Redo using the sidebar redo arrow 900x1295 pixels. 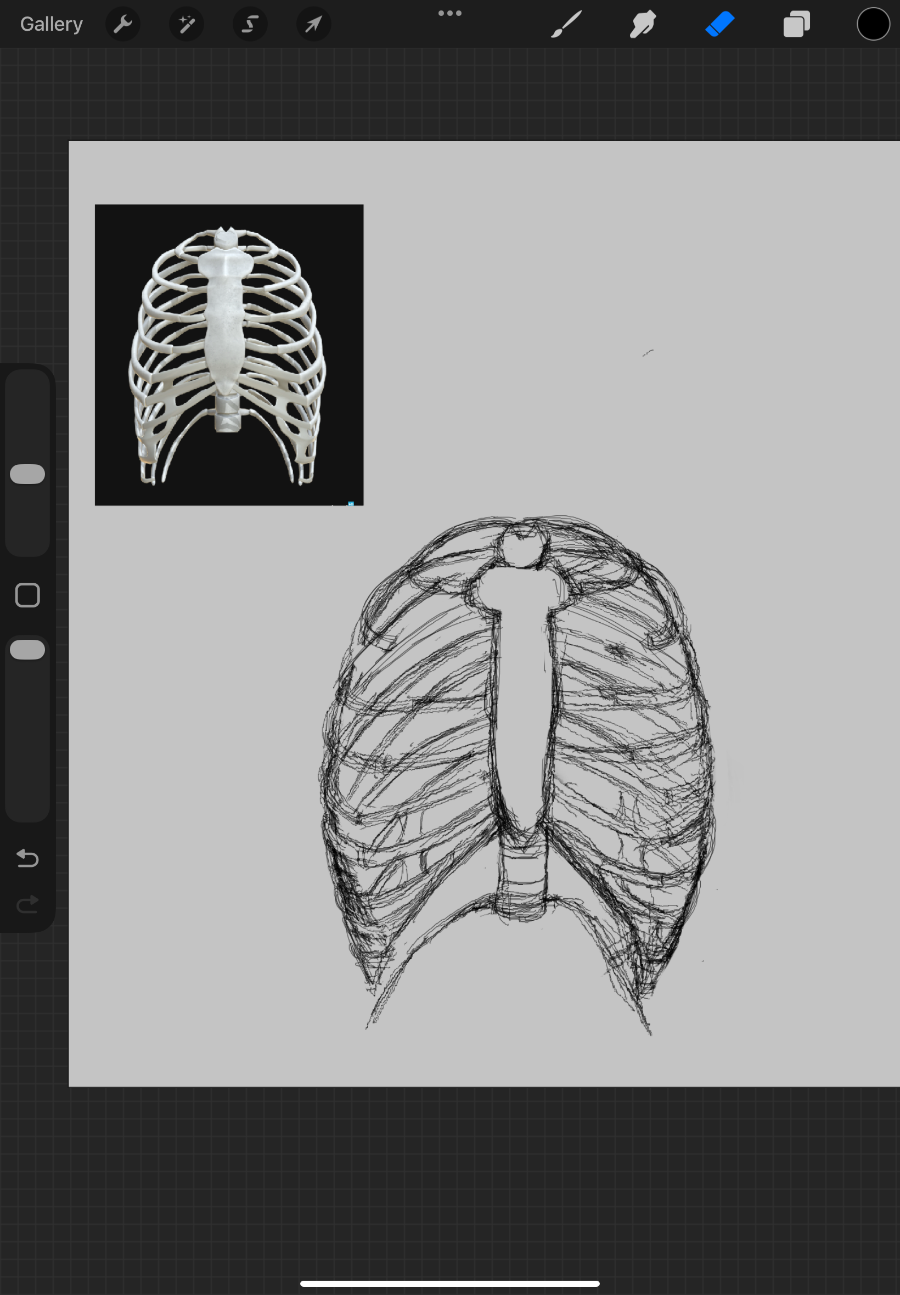coord(28,905)
